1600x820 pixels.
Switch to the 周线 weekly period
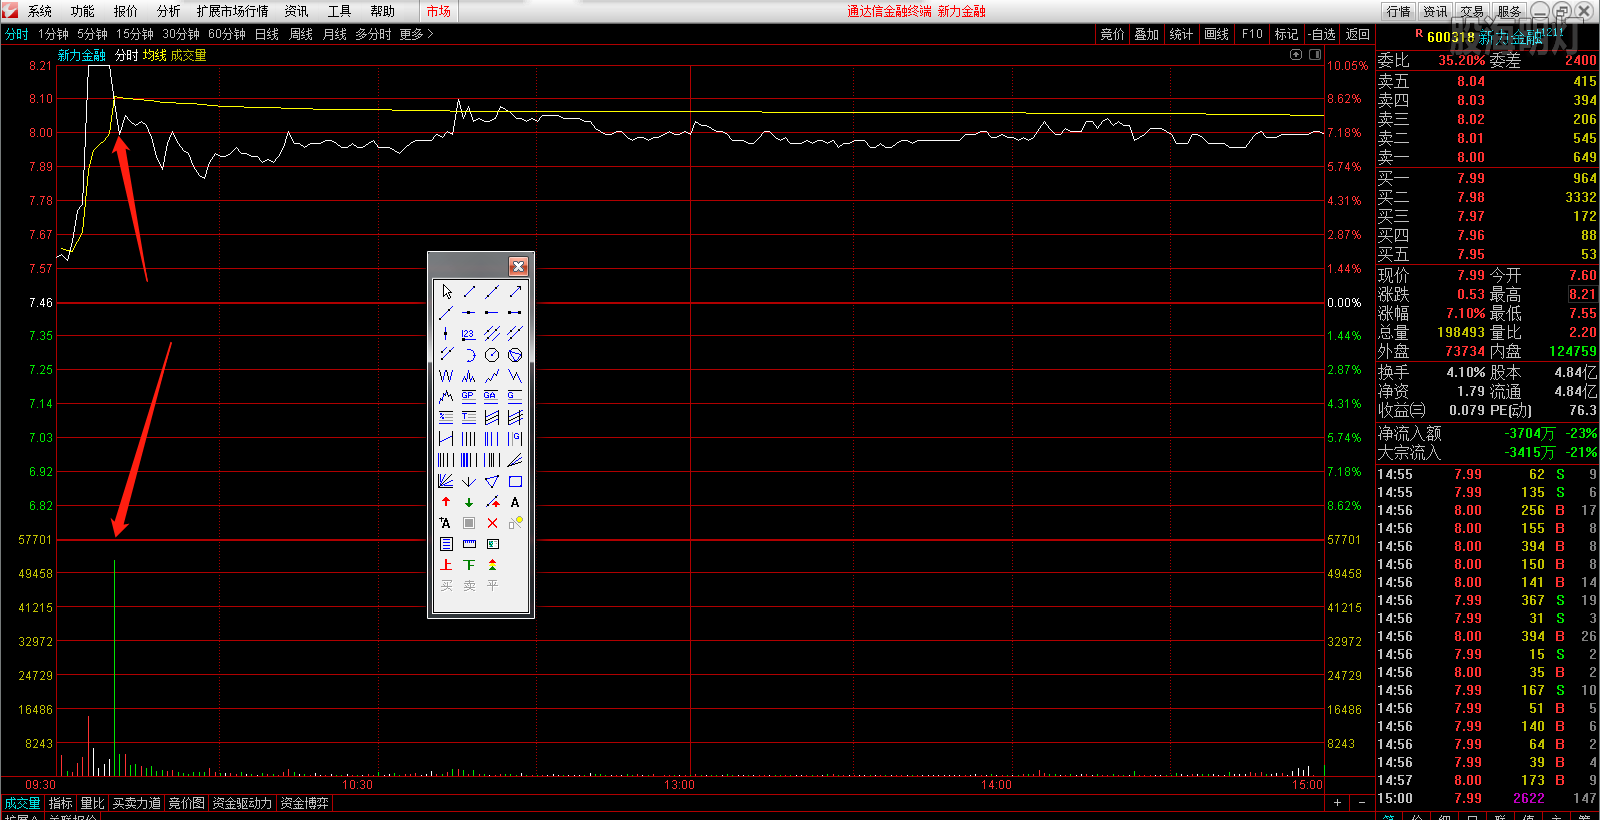click(301, 34)
